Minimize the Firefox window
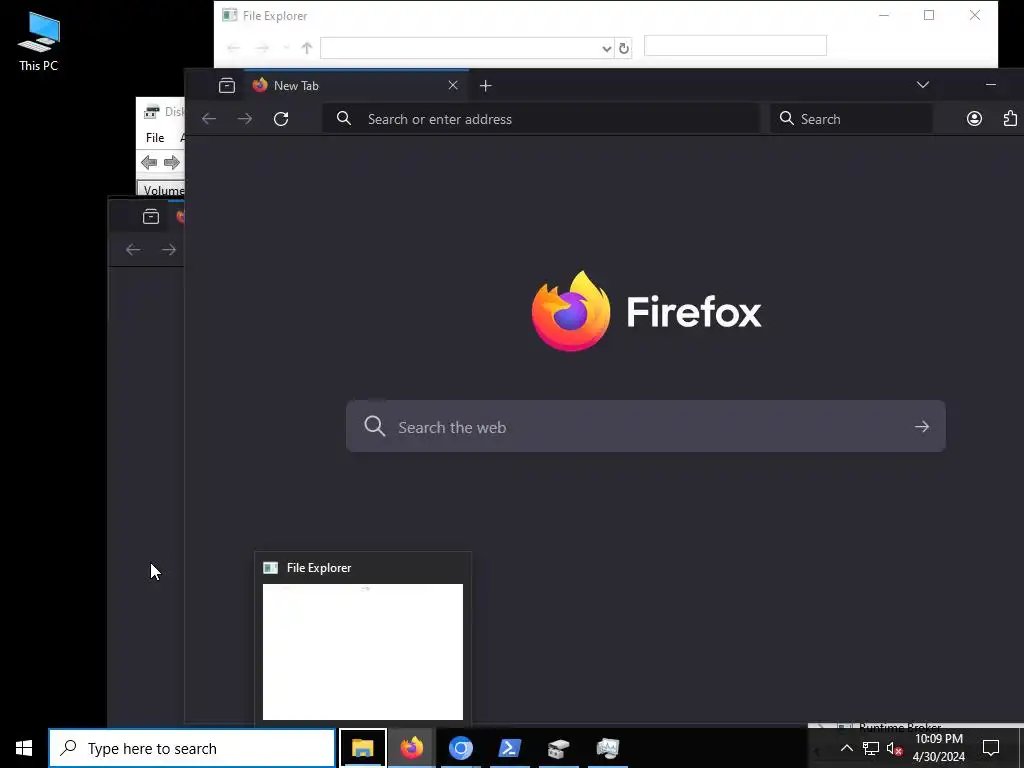 click(x=991, y=85)
